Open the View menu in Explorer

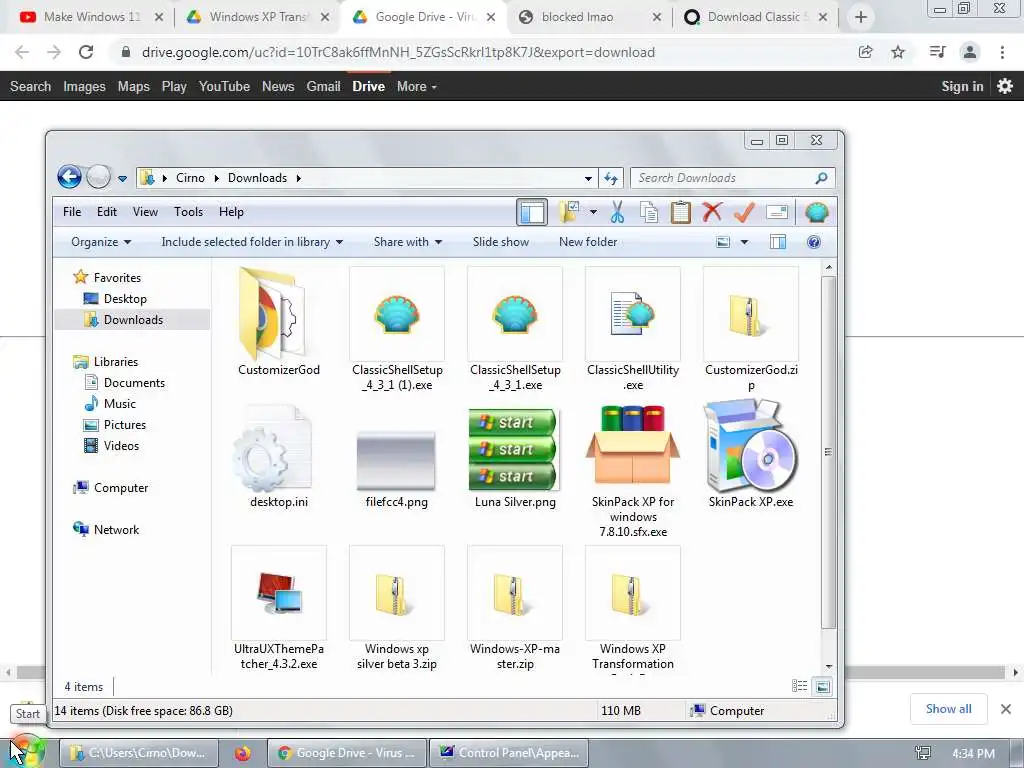[145, 212]
